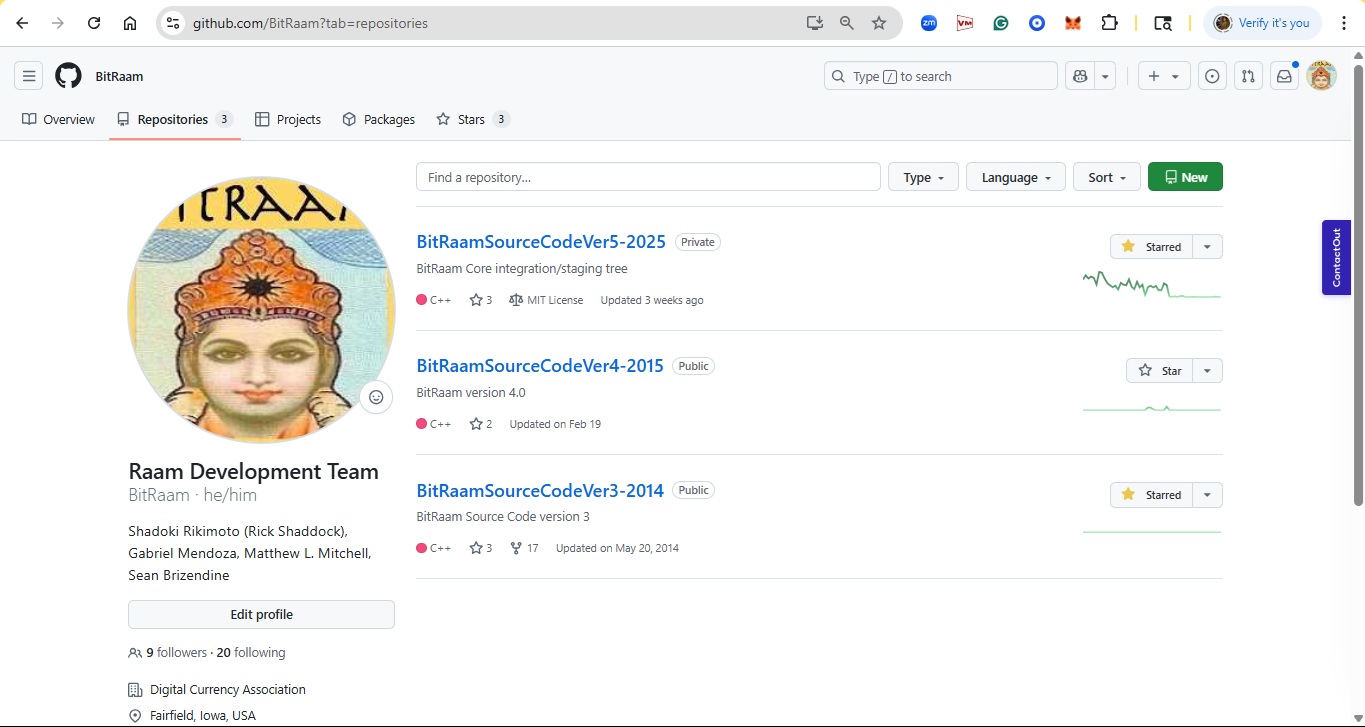Star the BitRaamSourceCodeVer4-2015 repository
This screenshot has height=727, width=1365.
point(1159,371)
